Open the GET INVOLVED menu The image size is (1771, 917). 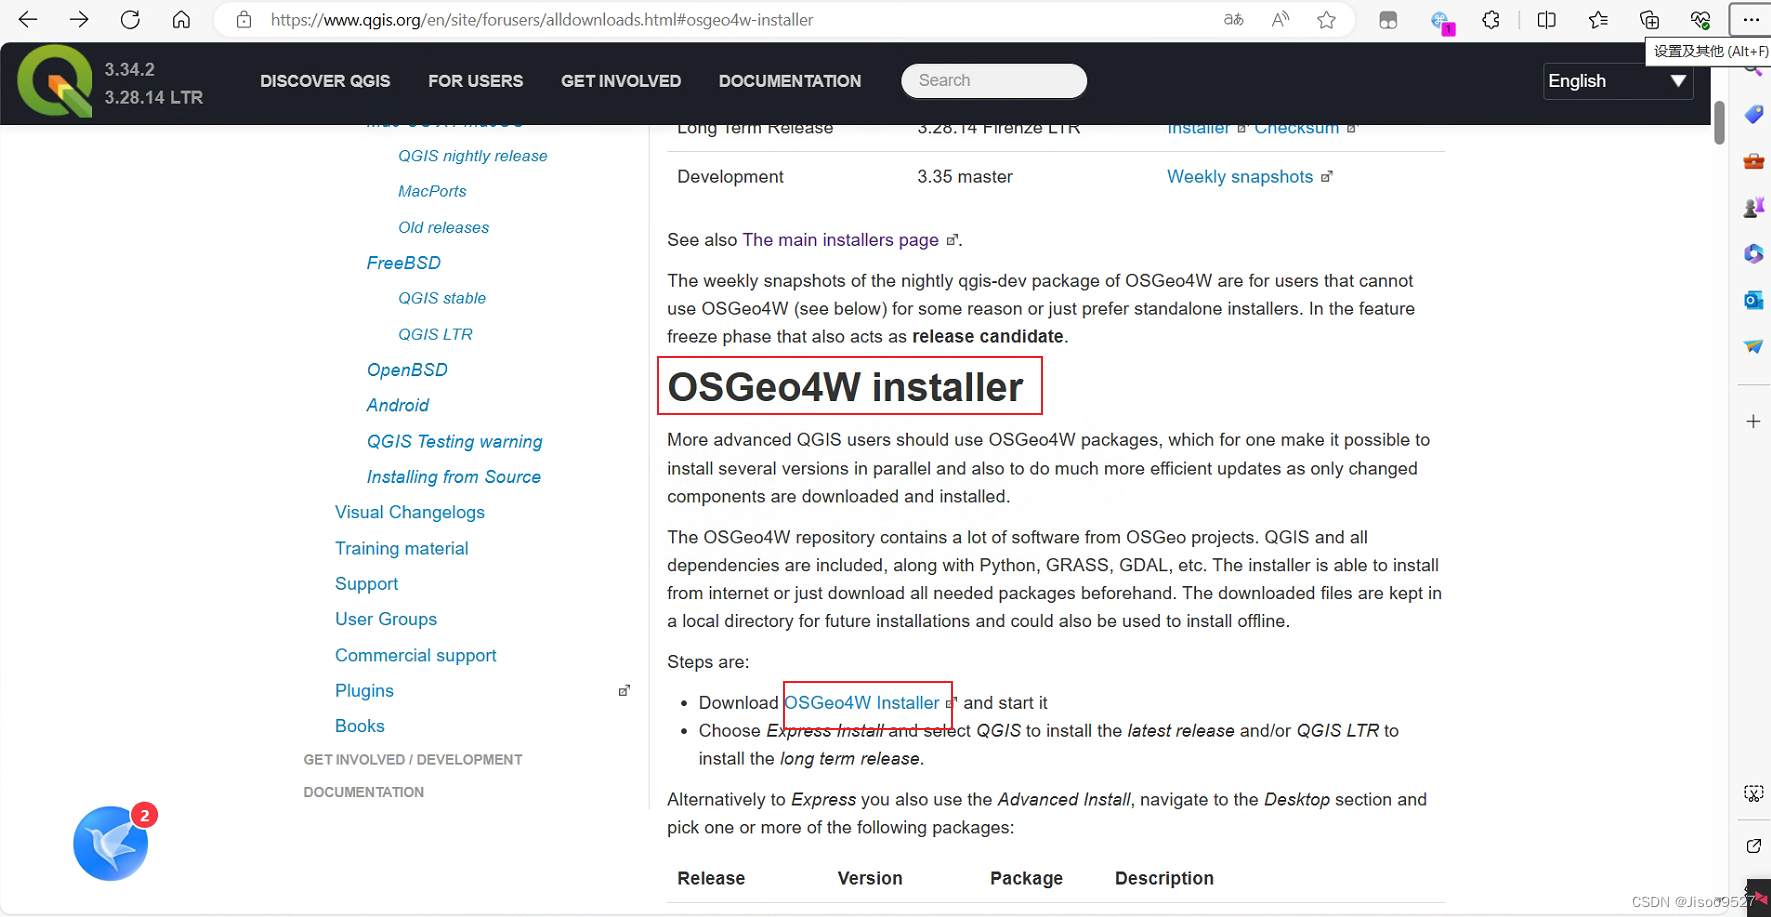[x=621, y=81]
